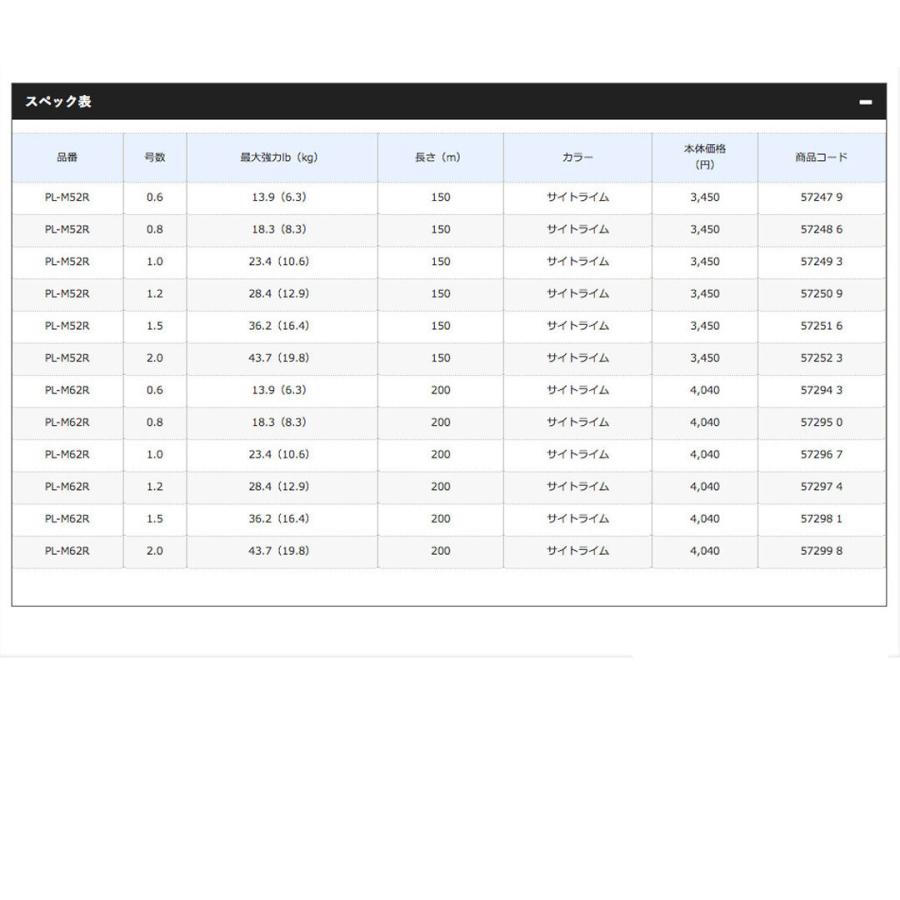Viewport: 900px width, 900px height.
Task: Click PL-M52R in the 57249 3 row
Action: click(67, 262)
